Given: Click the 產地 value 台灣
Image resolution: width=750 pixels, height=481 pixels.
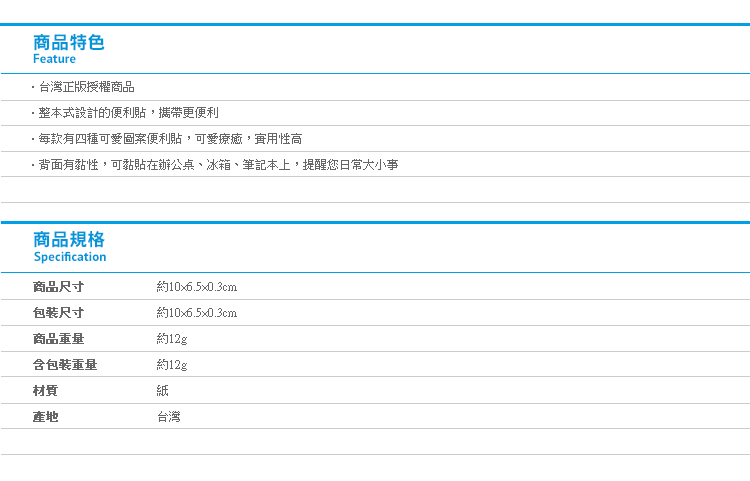Looking at the screenshot, I should (169, 417).
